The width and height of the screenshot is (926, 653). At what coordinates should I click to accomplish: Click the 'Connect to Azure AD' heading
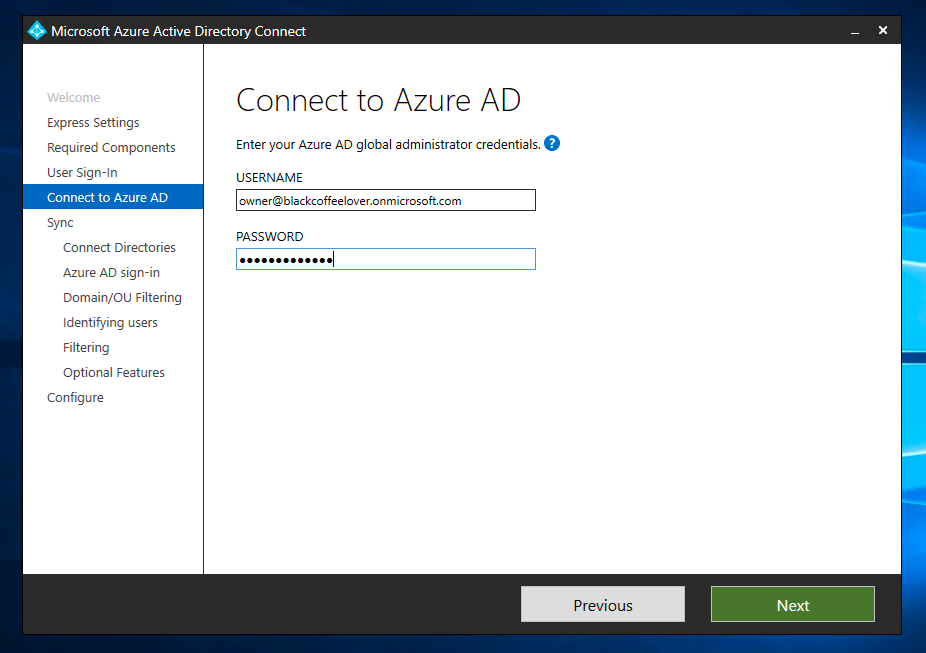pyautogui.click(x=379, y=100)
